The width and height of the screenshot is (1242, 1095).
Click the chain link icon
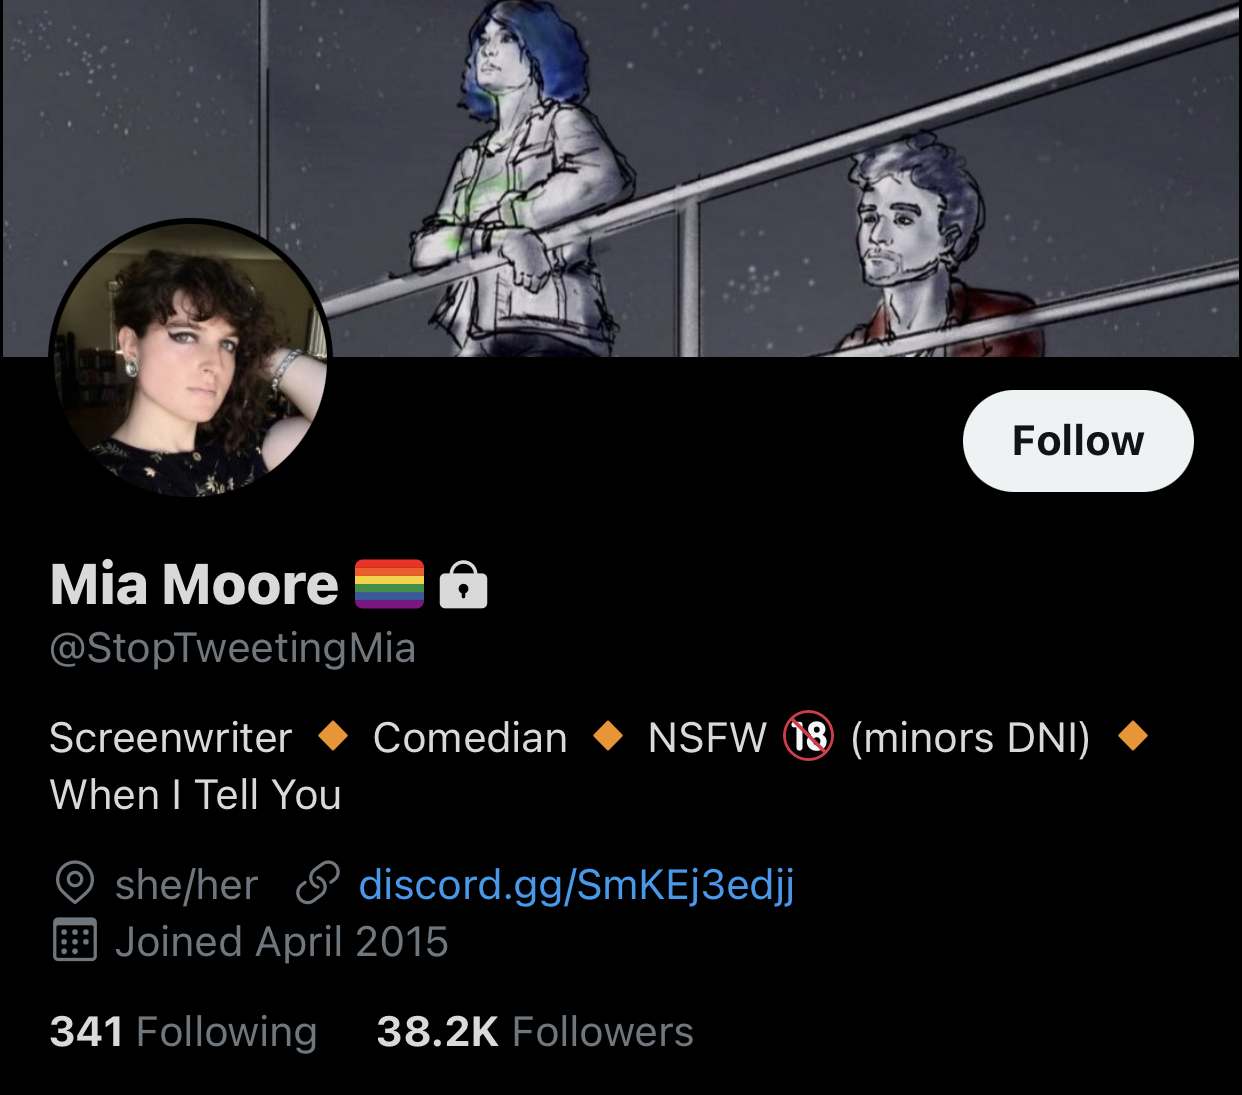click(x=318, y=884)
